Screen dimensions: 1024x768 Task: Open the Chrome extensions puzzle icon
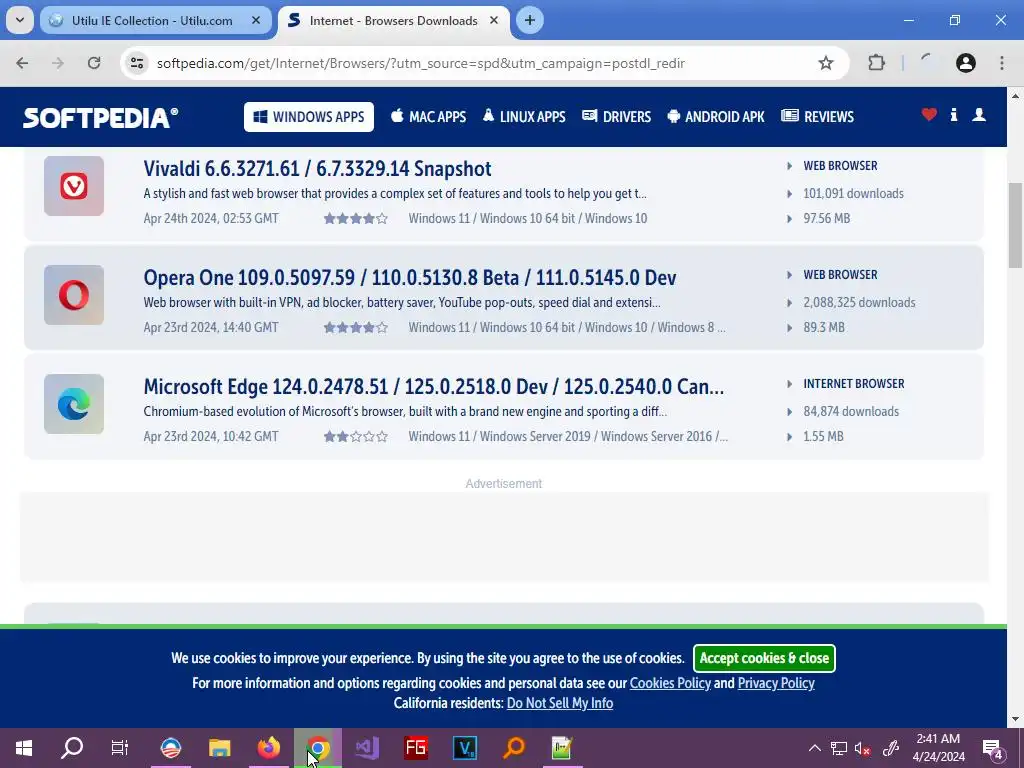point(876,63)
